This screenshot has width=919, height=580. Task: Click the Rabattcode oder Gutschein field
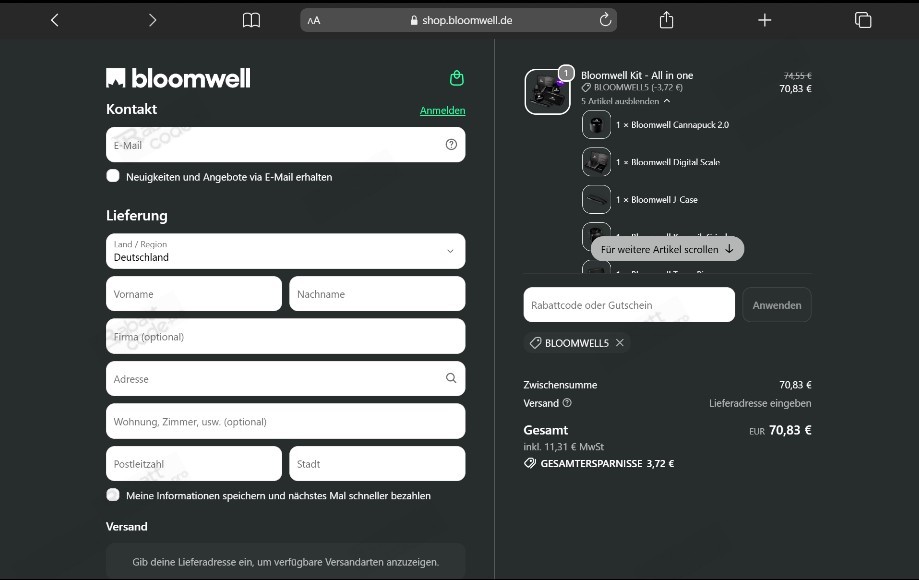629,305
